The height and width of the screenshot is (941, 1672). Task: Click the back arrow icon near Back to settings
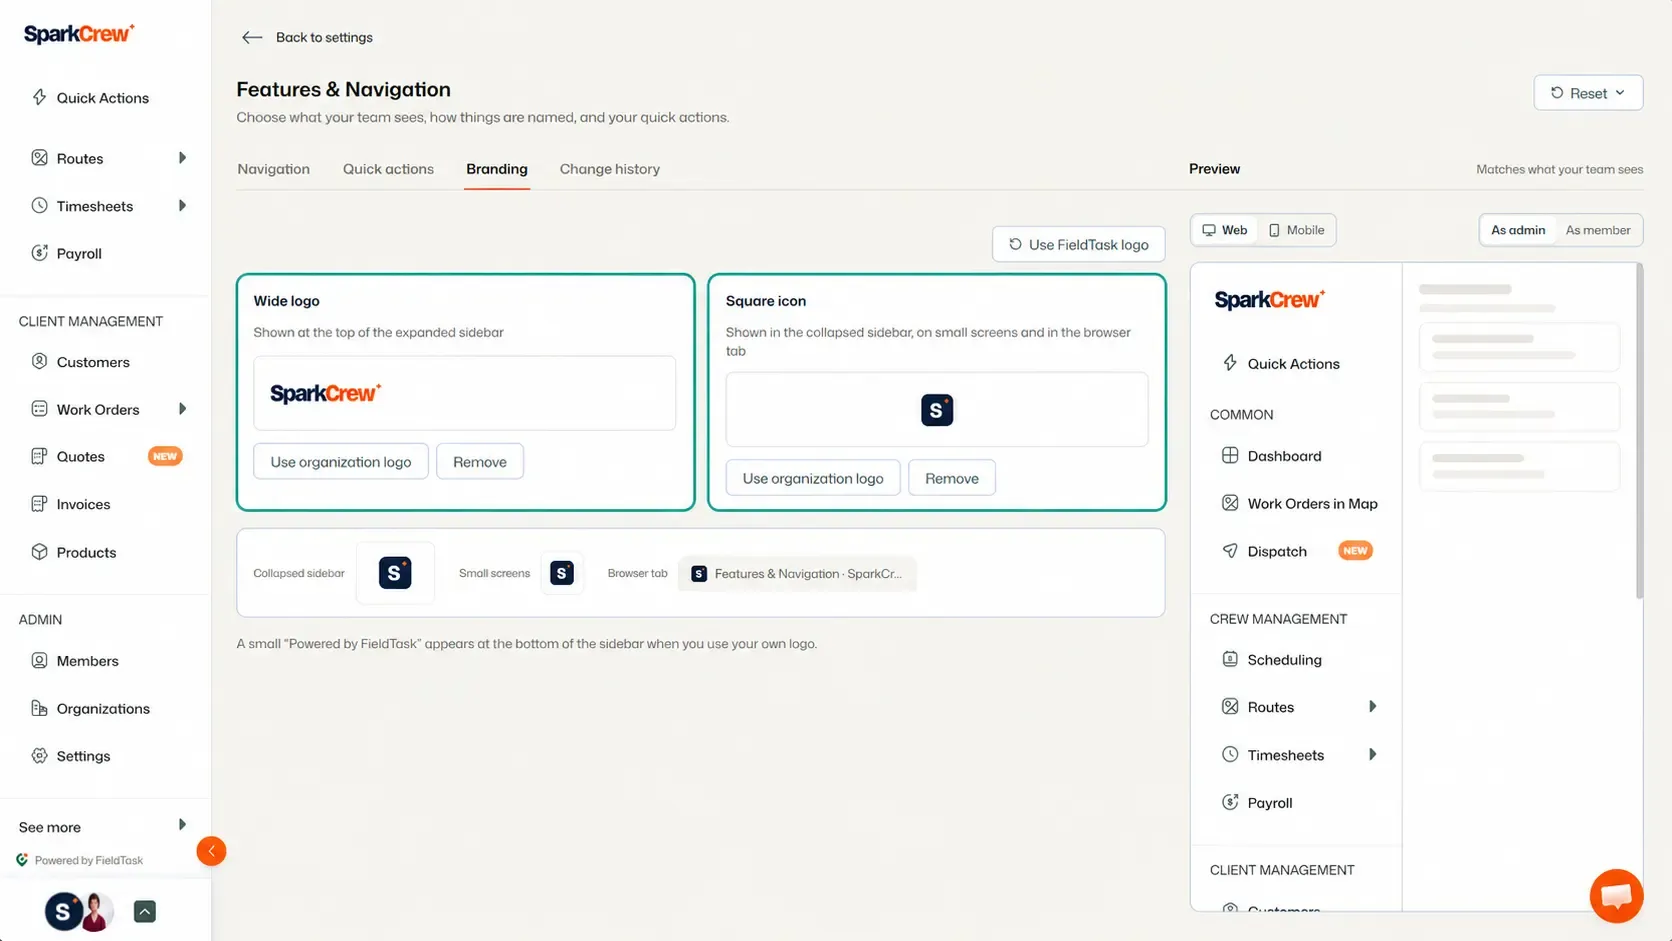(252, 37)
